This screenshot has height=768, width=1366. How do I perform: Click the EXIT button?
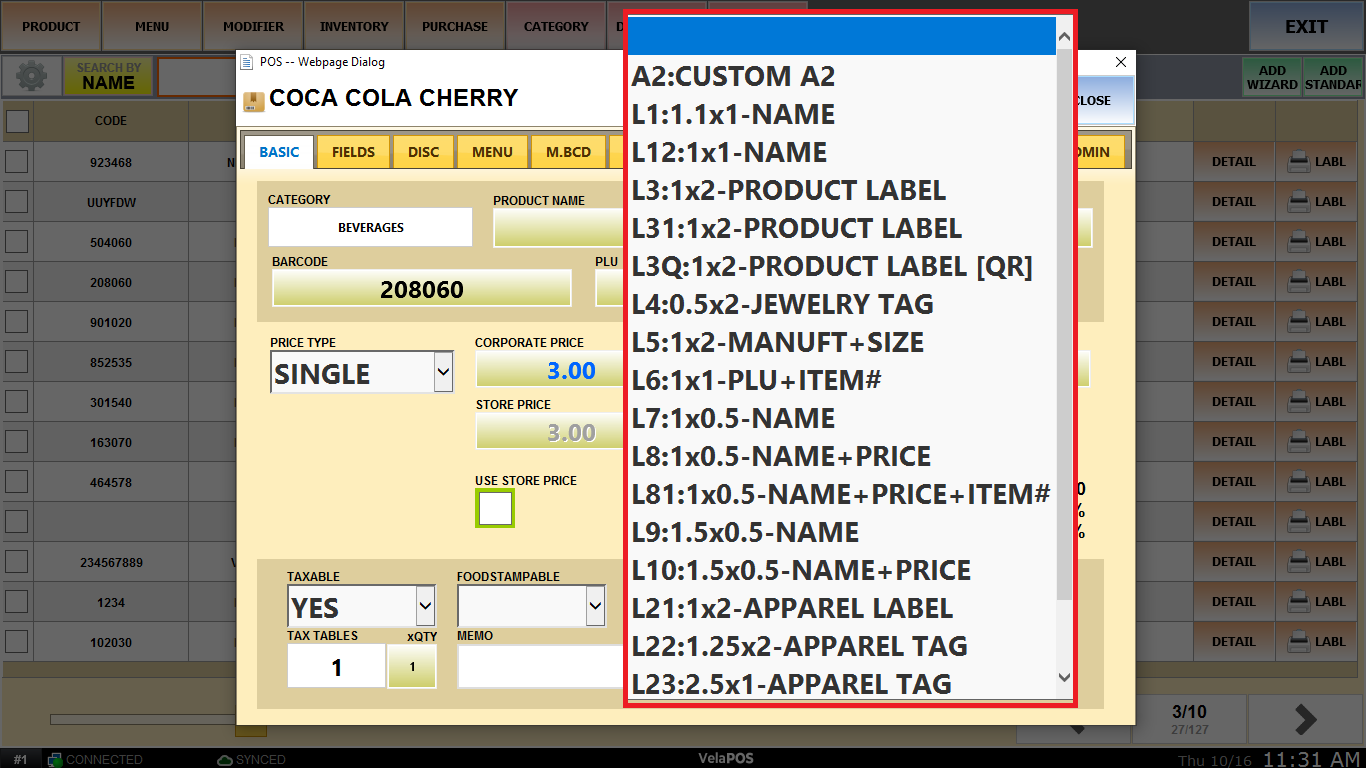click(x=1305, y=27)
